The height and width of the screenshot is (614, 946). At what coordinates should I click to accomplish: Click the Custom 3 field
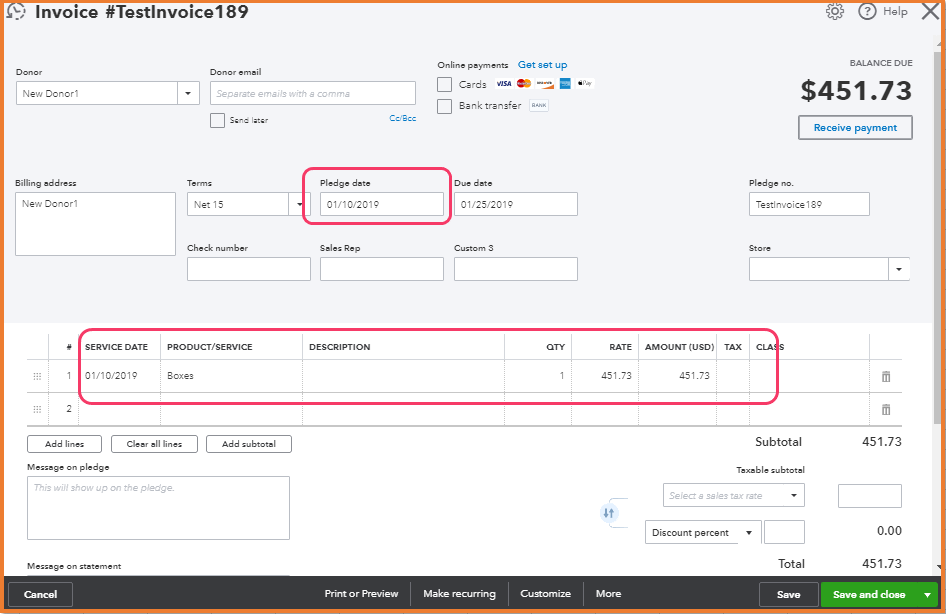(516, 269)
